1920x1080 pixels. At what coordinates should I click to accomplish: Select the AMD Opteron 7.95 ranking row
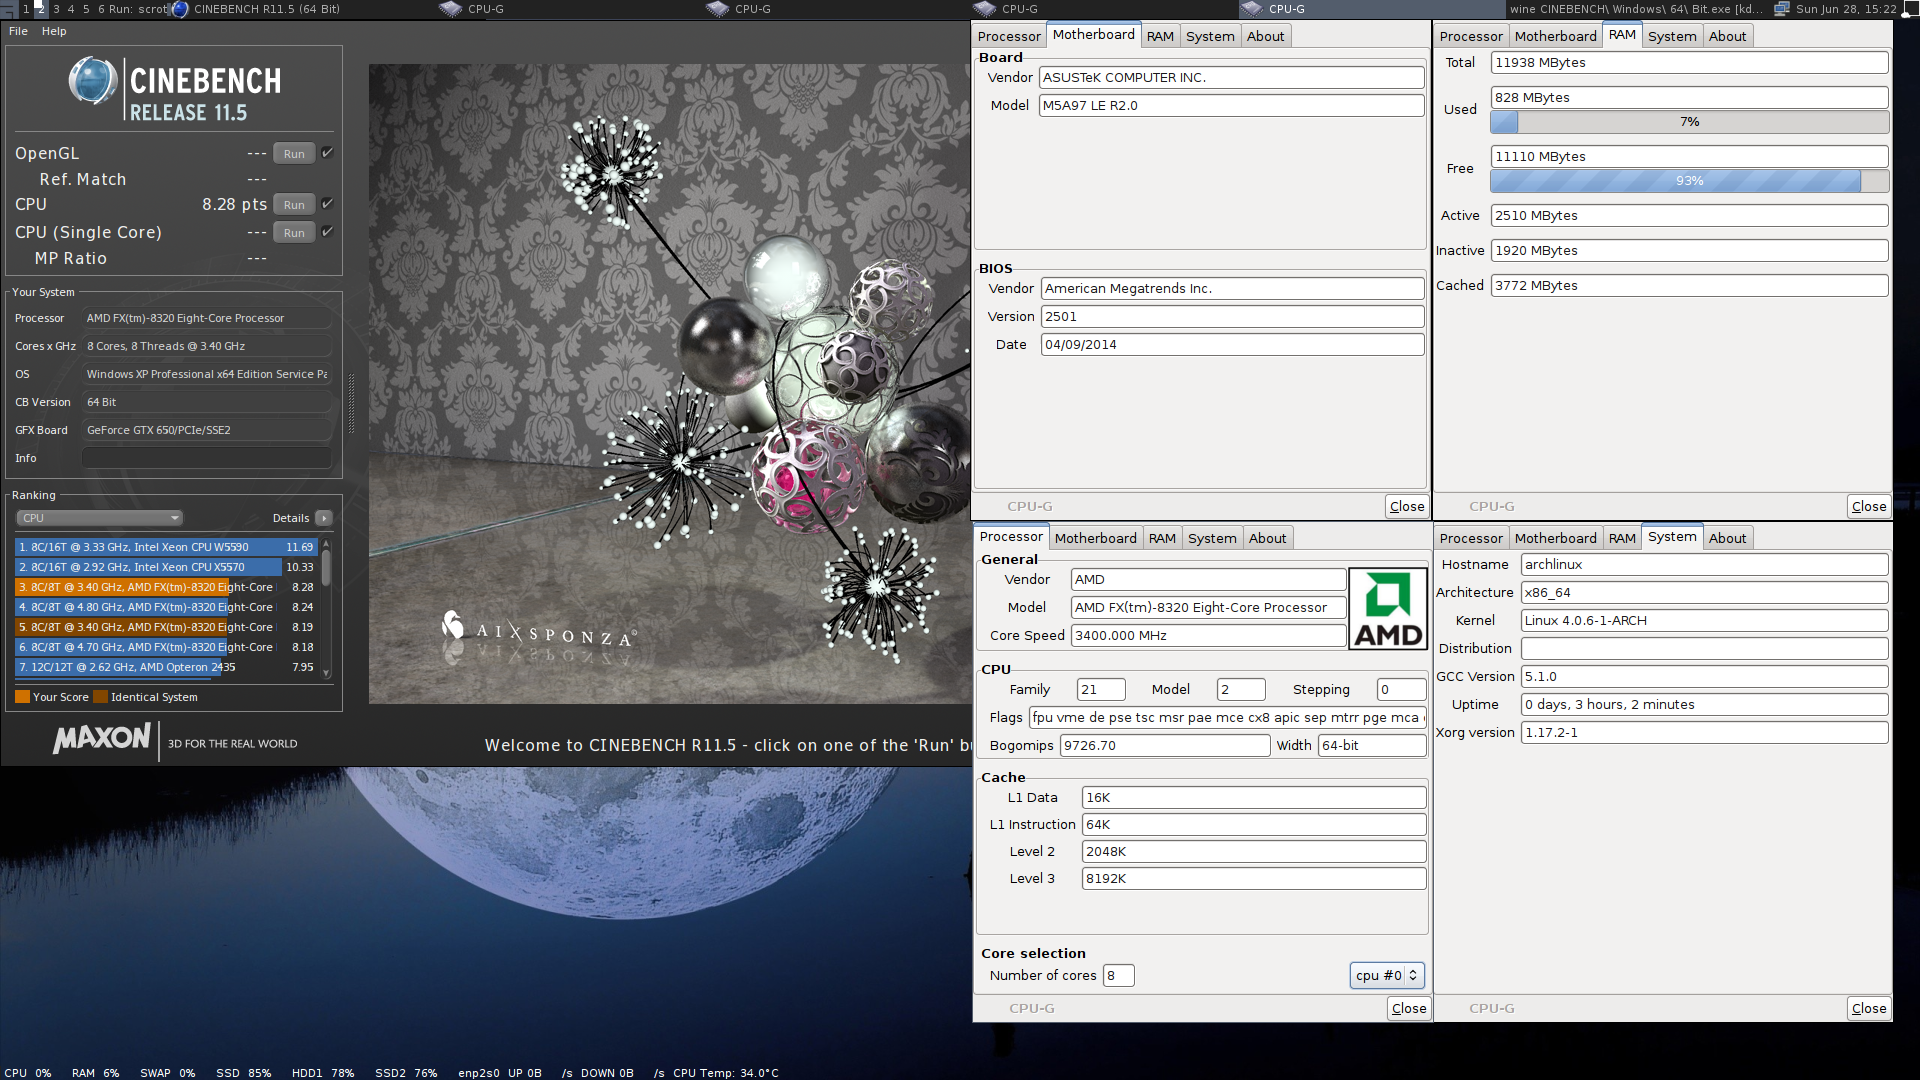point(166,667)
